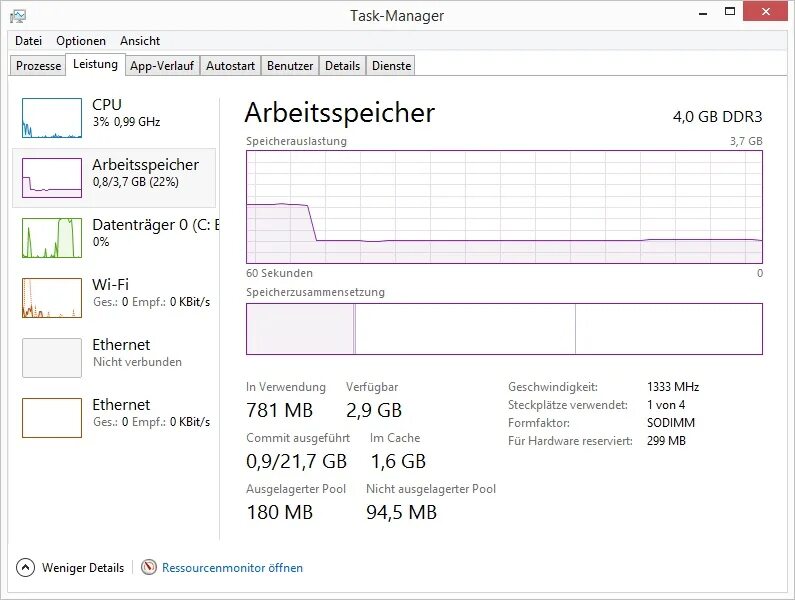Switch to the Autostart tab

(x=230, y=66)
